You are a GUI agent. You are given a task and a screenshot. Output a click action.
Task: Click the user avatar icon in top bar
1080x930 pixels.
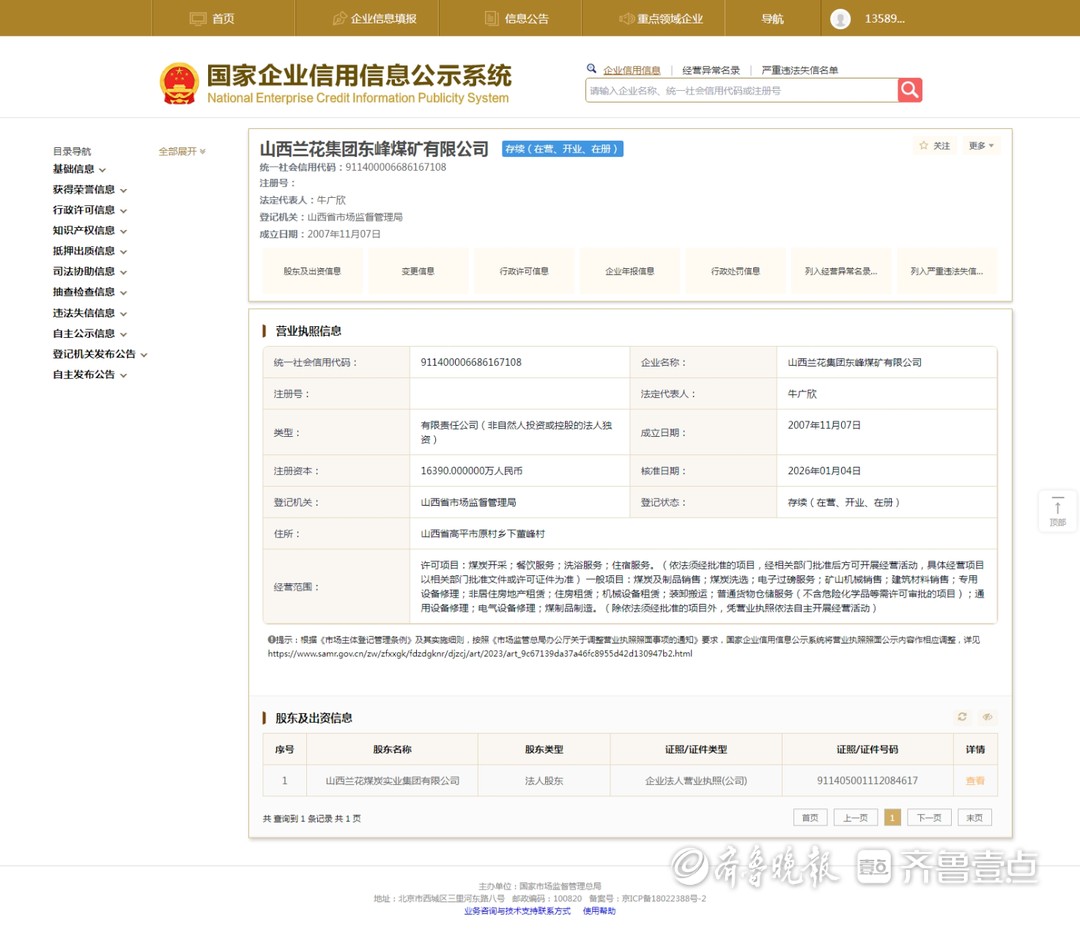point(840,19)
